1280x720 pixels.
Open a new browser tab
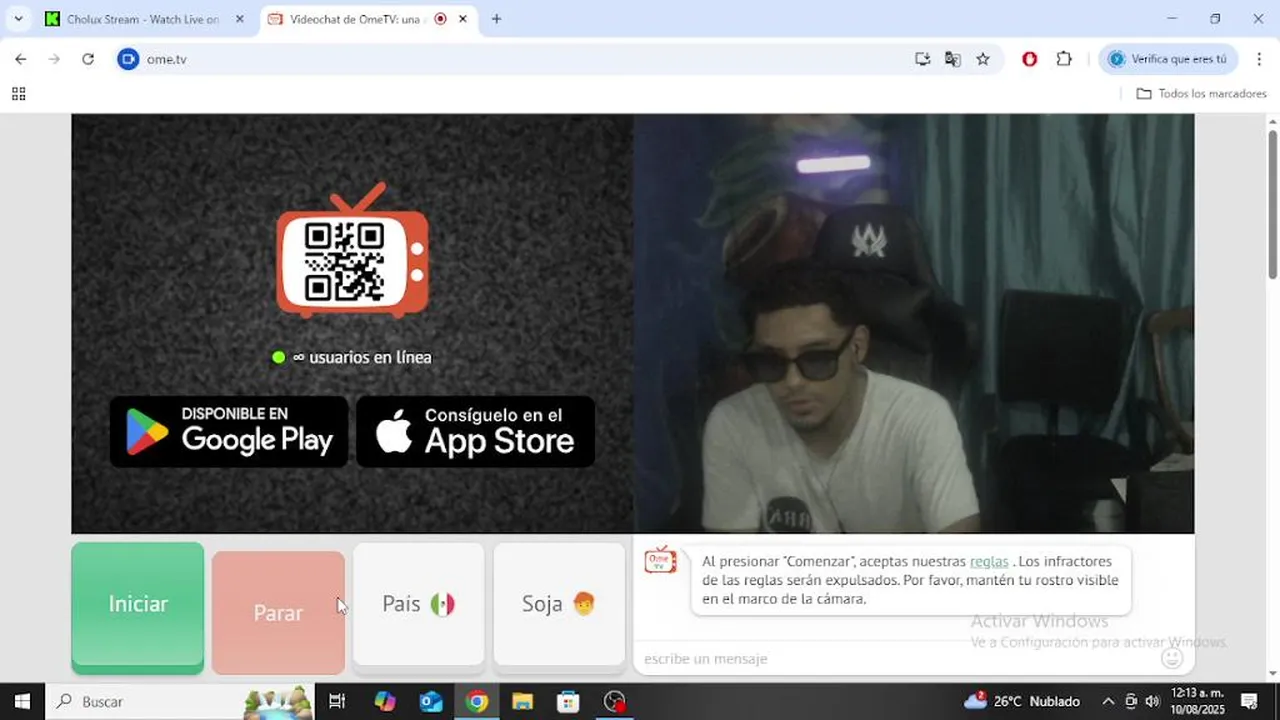click(496, 19)
